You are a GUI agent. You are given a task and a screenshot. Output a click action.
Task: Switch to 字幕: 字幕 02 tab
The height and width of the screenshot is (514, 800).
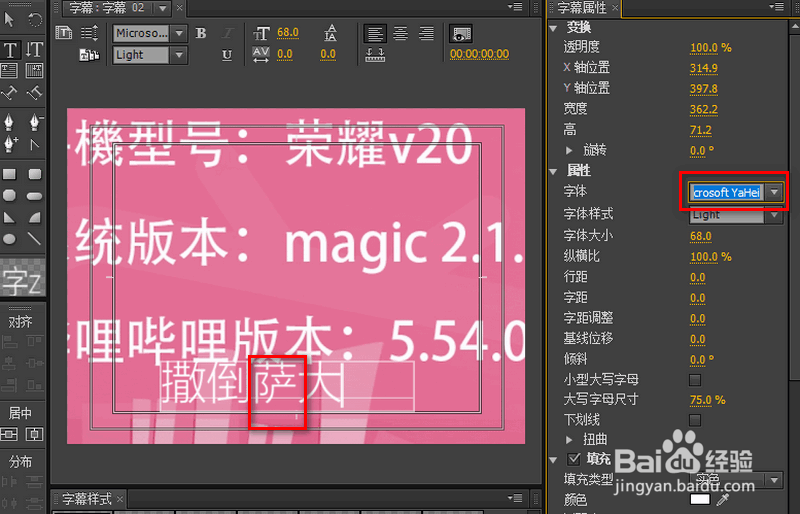pyautogui.click(x=107, y=8)
